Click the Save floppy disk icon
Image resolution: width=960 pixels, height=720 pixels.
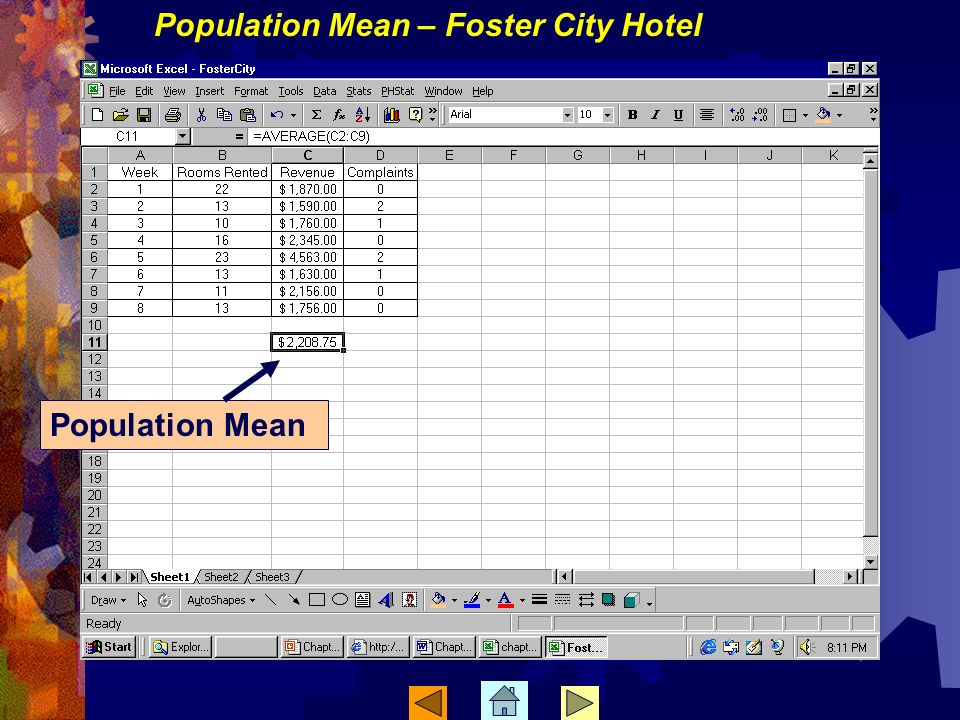(144, 114)
